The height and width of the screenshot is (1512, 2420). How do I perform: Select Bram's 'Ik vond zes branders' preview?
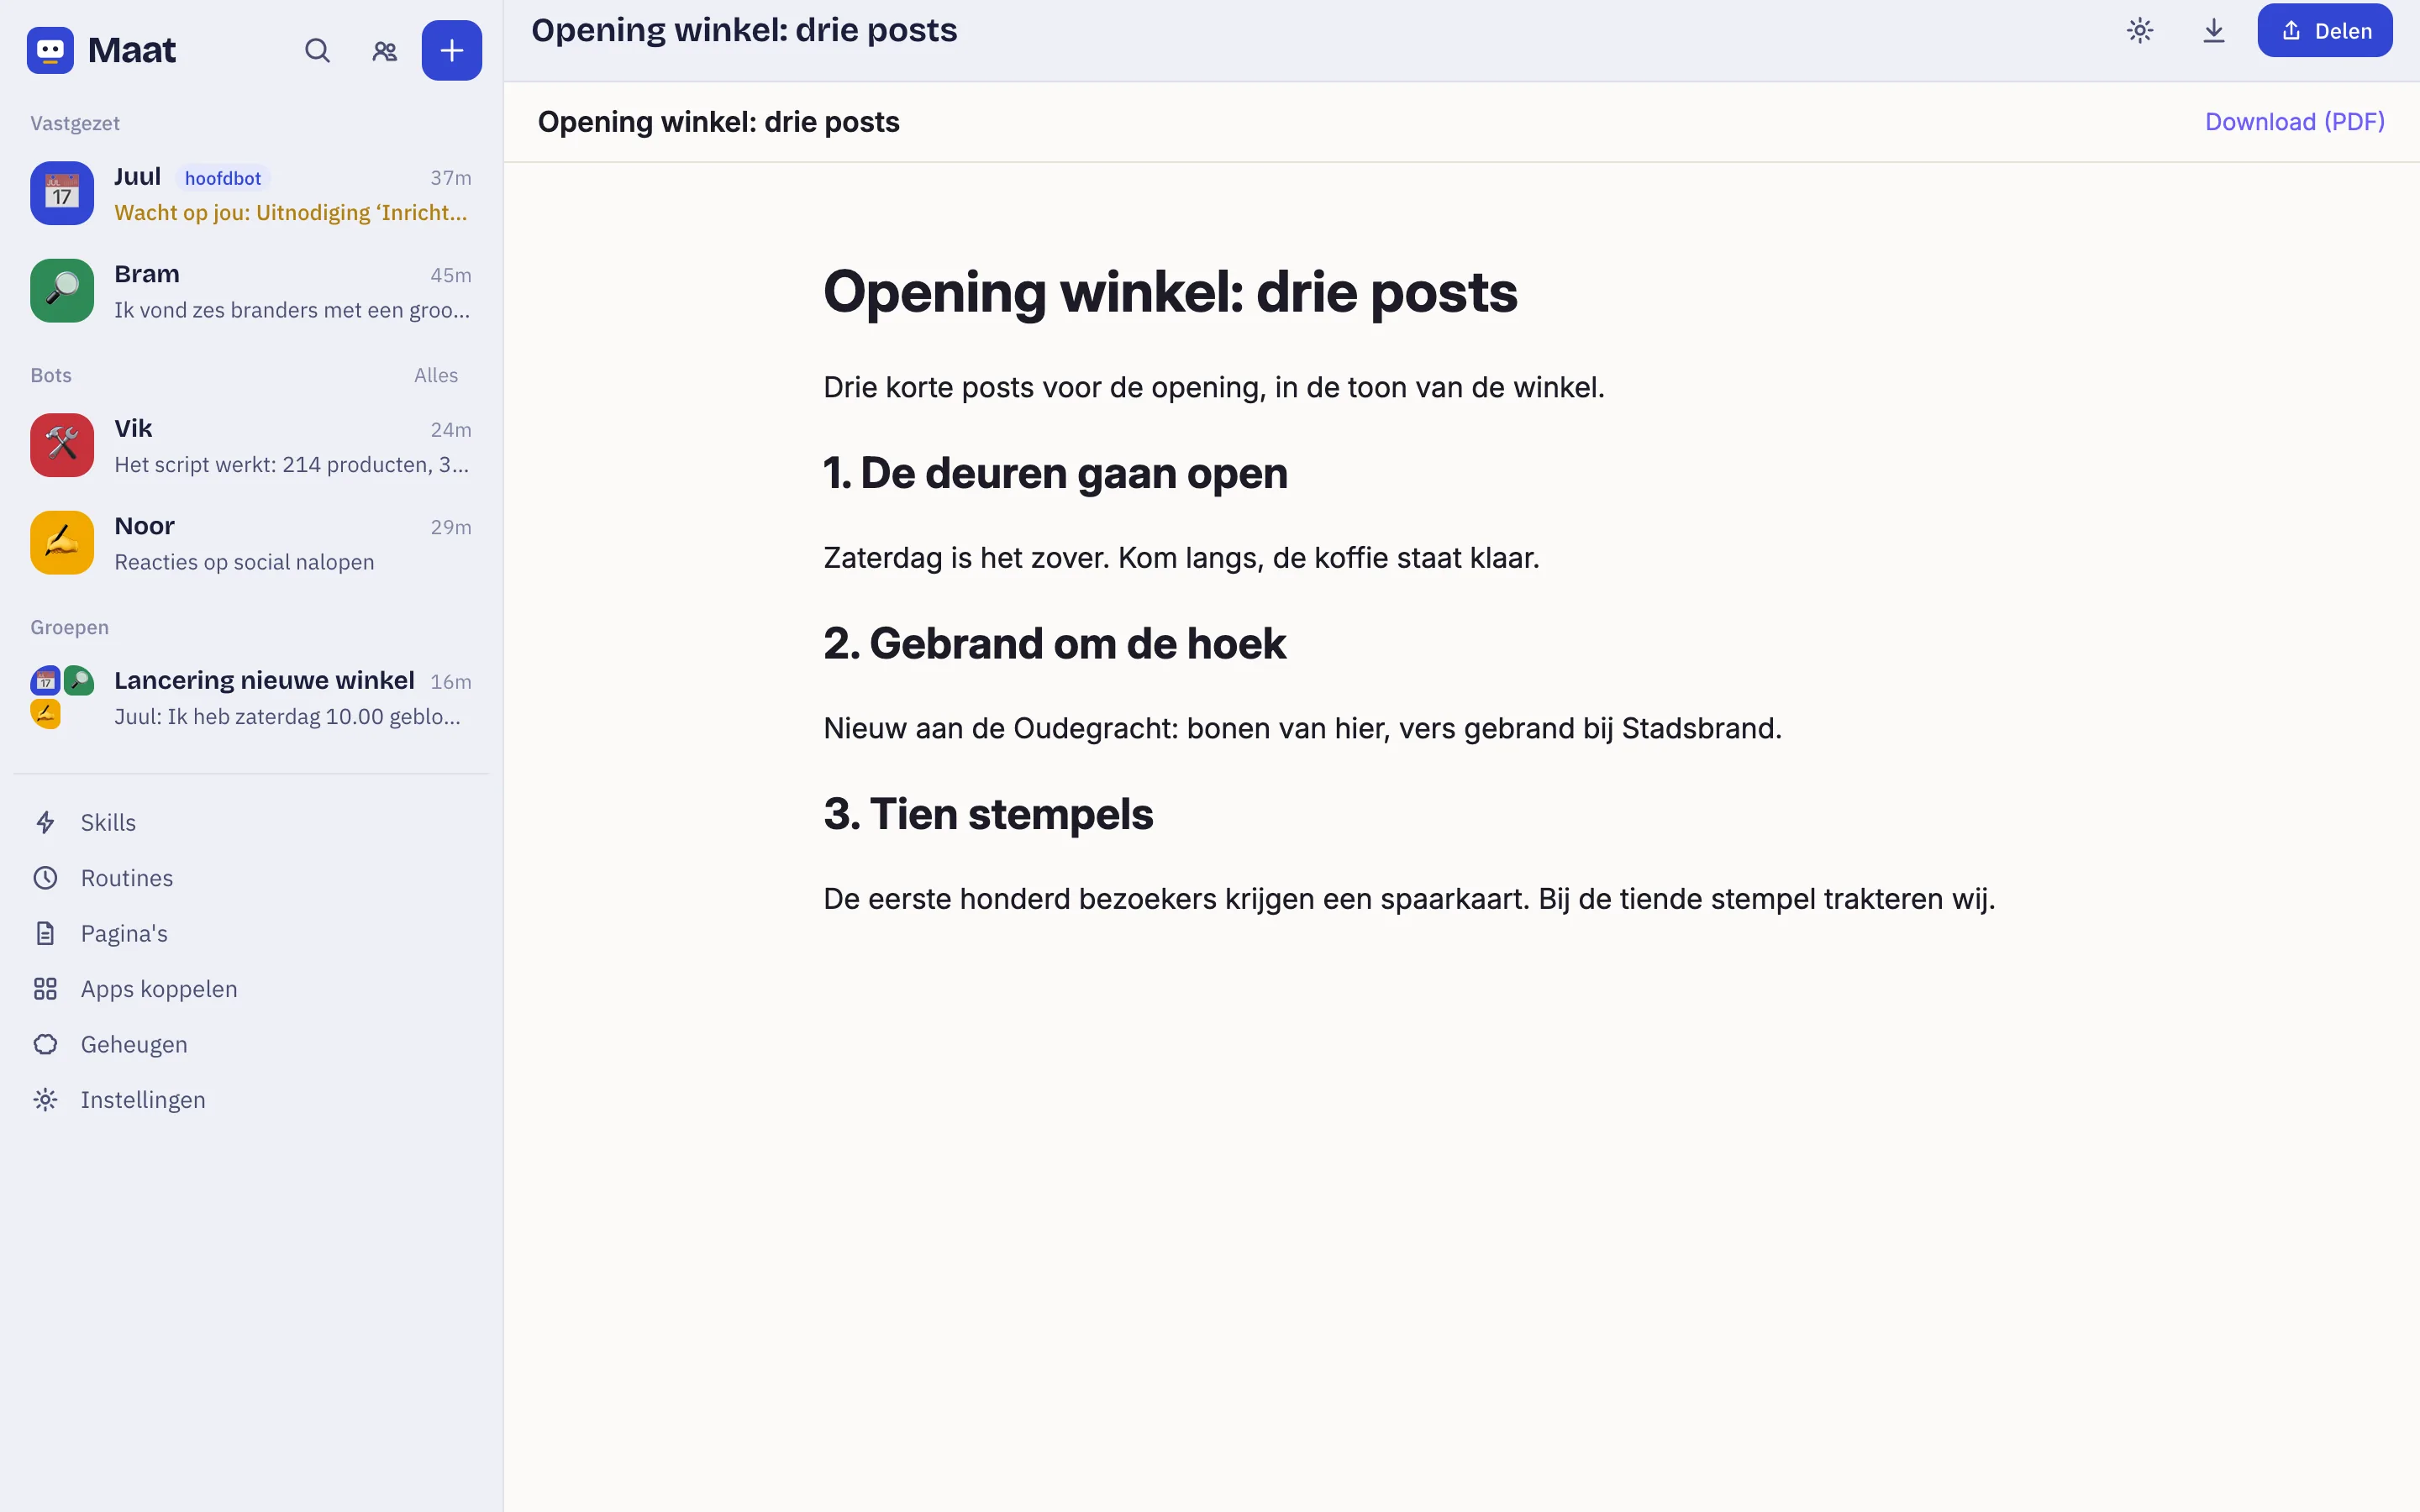[292, 310]
